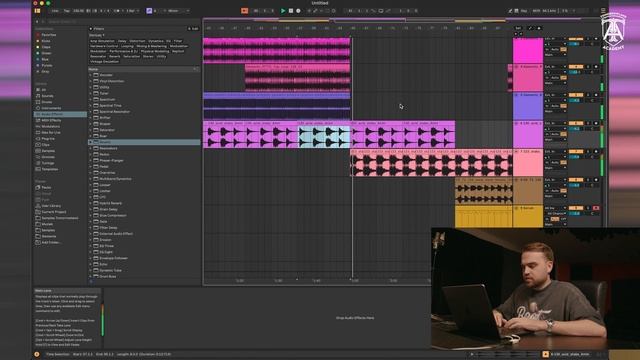
Task: Open track 7 All Ins input dropdown
Action: click(555, 208)
